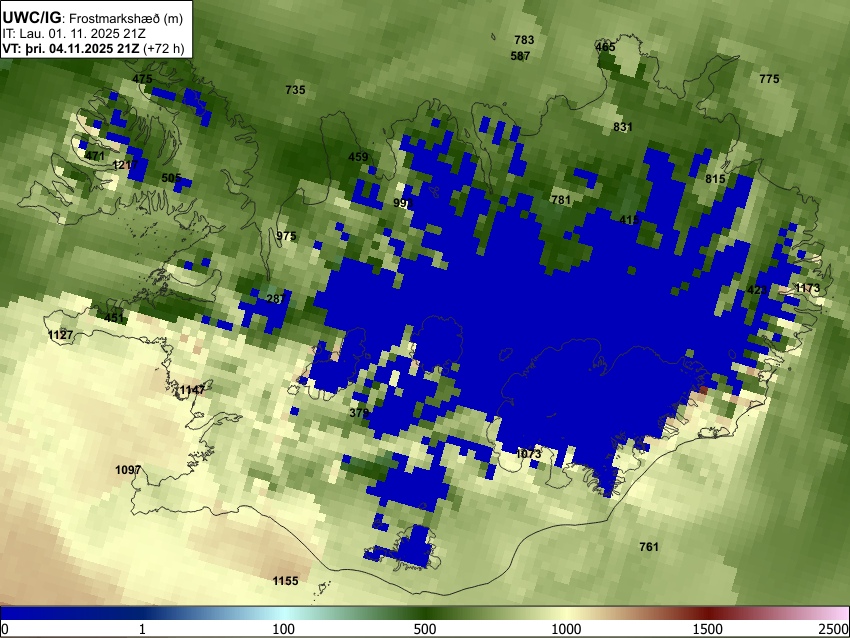Click the valid time line 'VT: þri. 04.11.2025 21Z'
Screen dimensions: 850x638
coord(71,48)
